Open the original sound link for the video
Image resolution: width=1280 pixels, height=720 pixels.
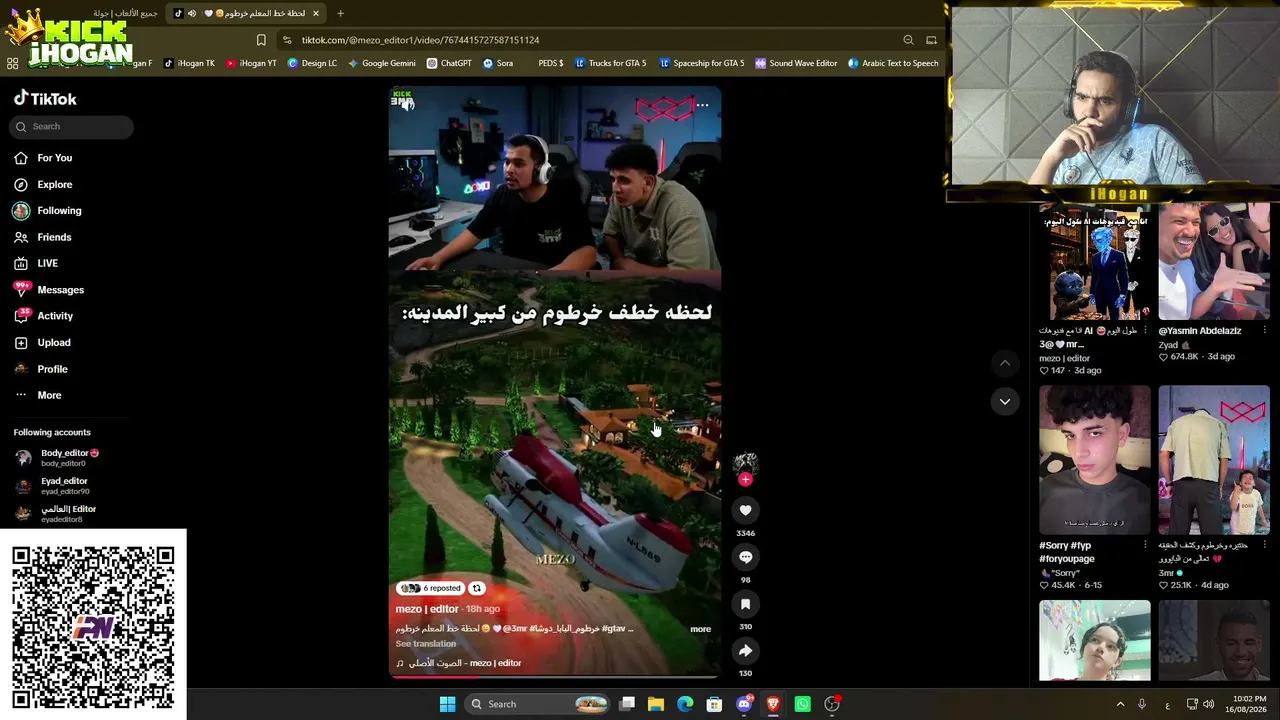point(459,663)
